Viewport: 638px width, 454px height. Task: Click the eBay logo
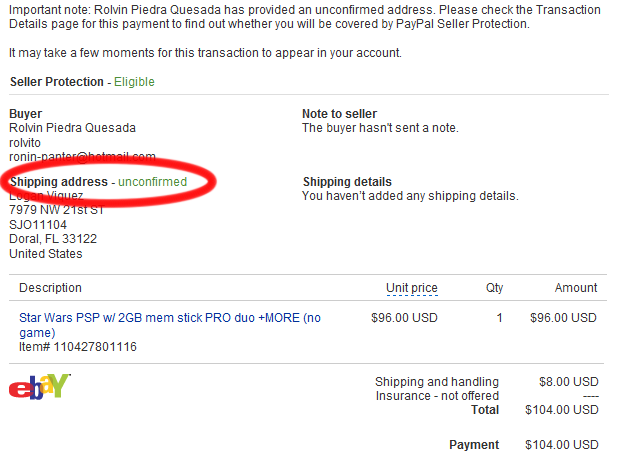(x=39, y=386)
